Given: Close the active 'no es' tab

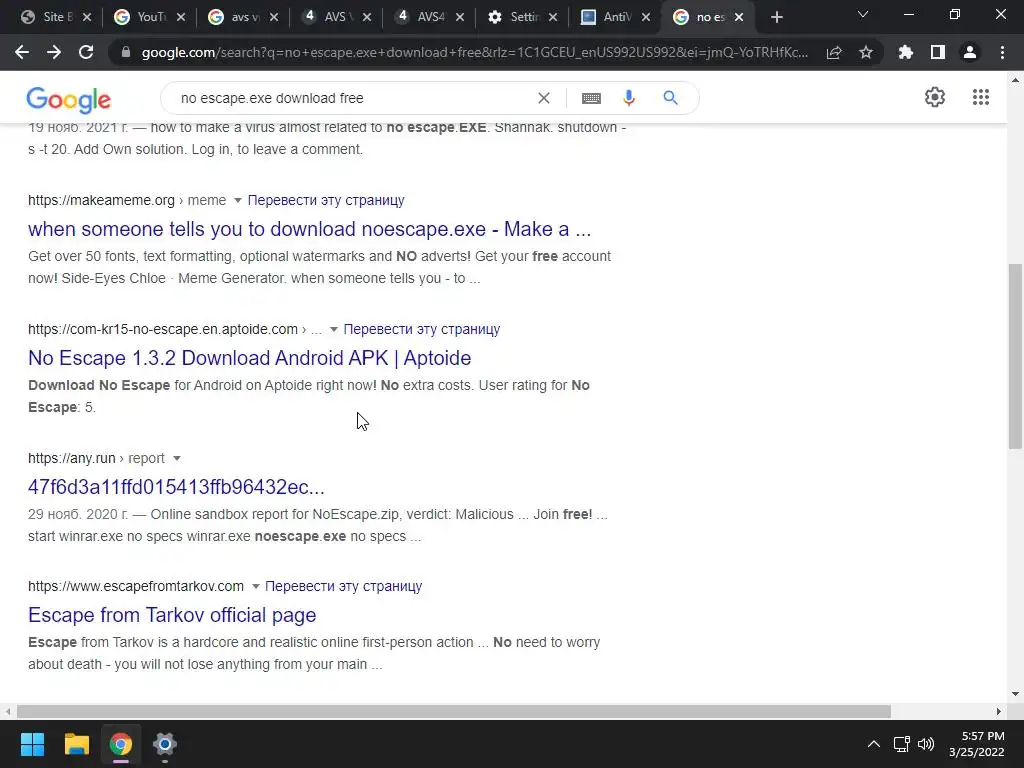Looking at the screenshot, I should pyautogui.click(x=739, y=17).
